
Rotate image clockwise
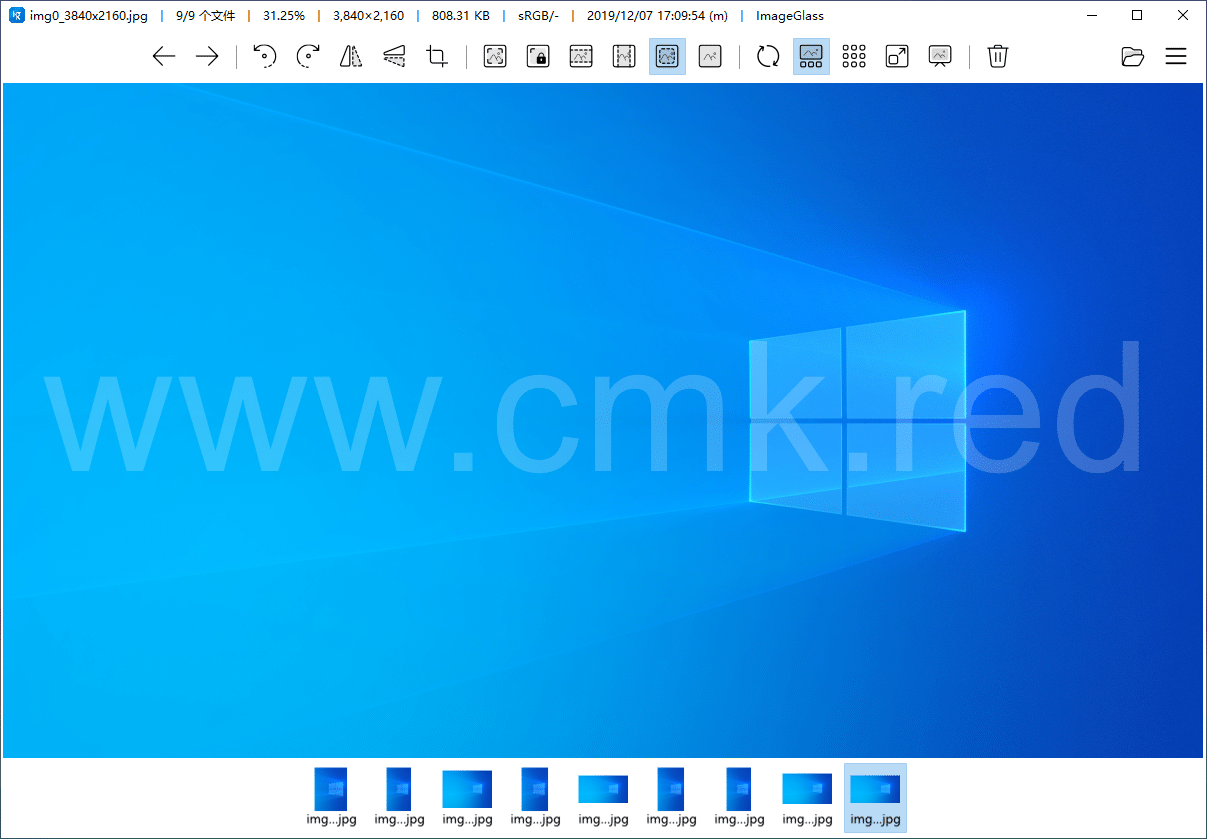click(x=308, y=57)
